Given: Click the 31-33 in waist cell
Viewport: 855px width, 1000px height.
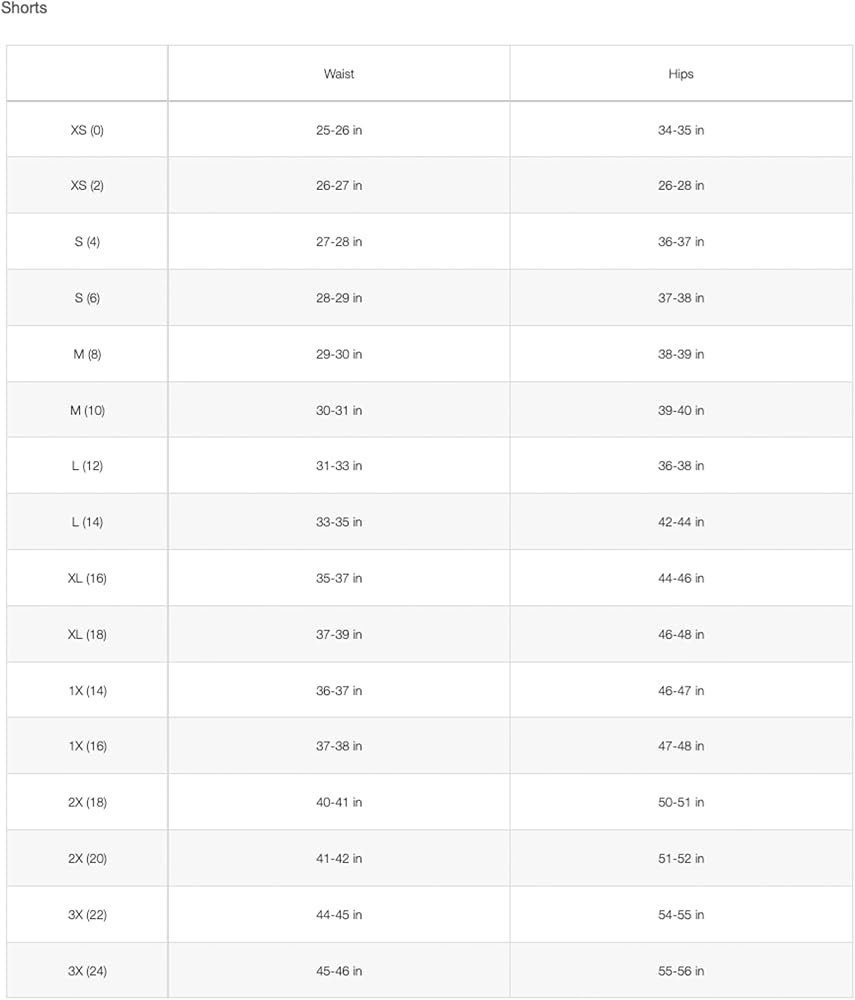Looking at the screenshot, I should tap(339, 466).
